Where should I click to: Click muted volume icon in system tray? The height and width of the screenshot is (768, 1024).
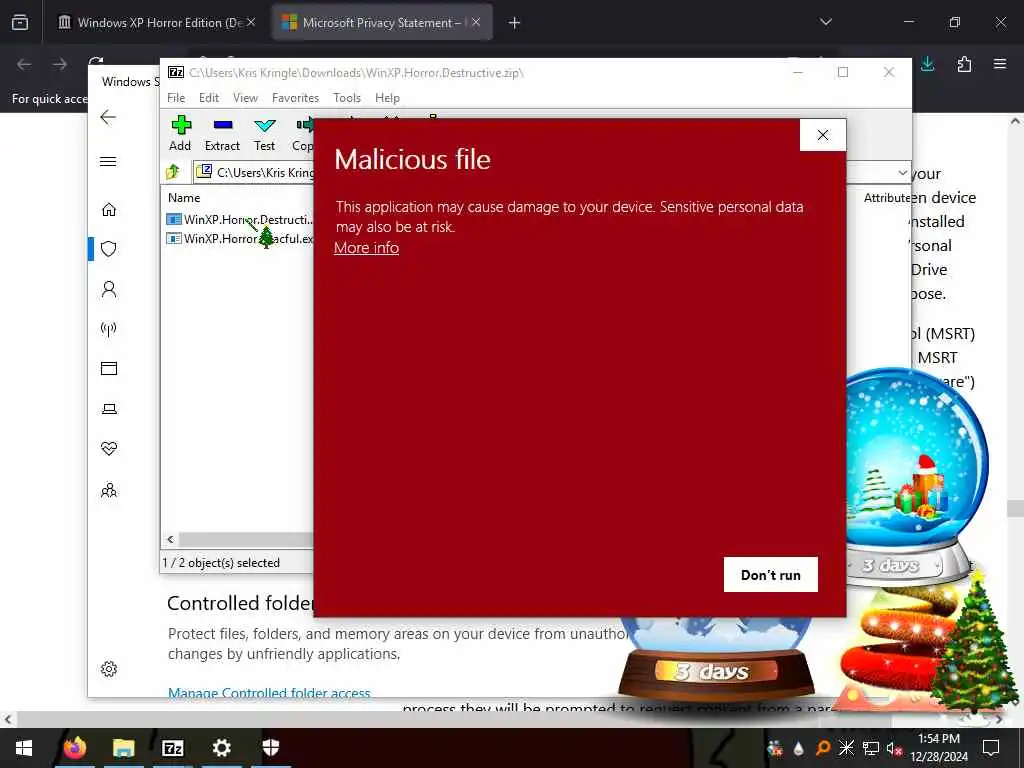click(x=894, y=748)
